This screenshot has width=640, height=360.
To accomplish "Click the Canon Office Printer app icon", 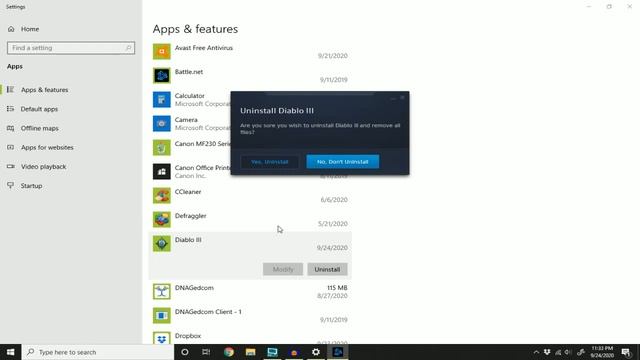I will [x=162, y=171].
